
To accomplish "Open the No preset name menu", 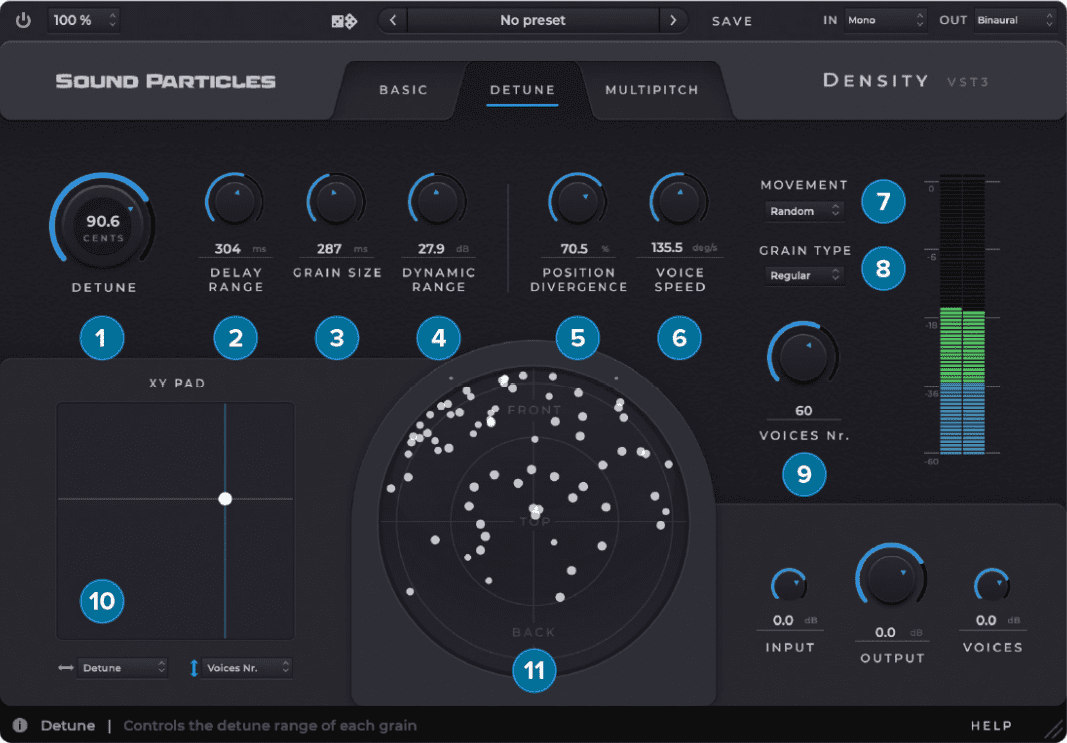I will [x=533, y=20].
